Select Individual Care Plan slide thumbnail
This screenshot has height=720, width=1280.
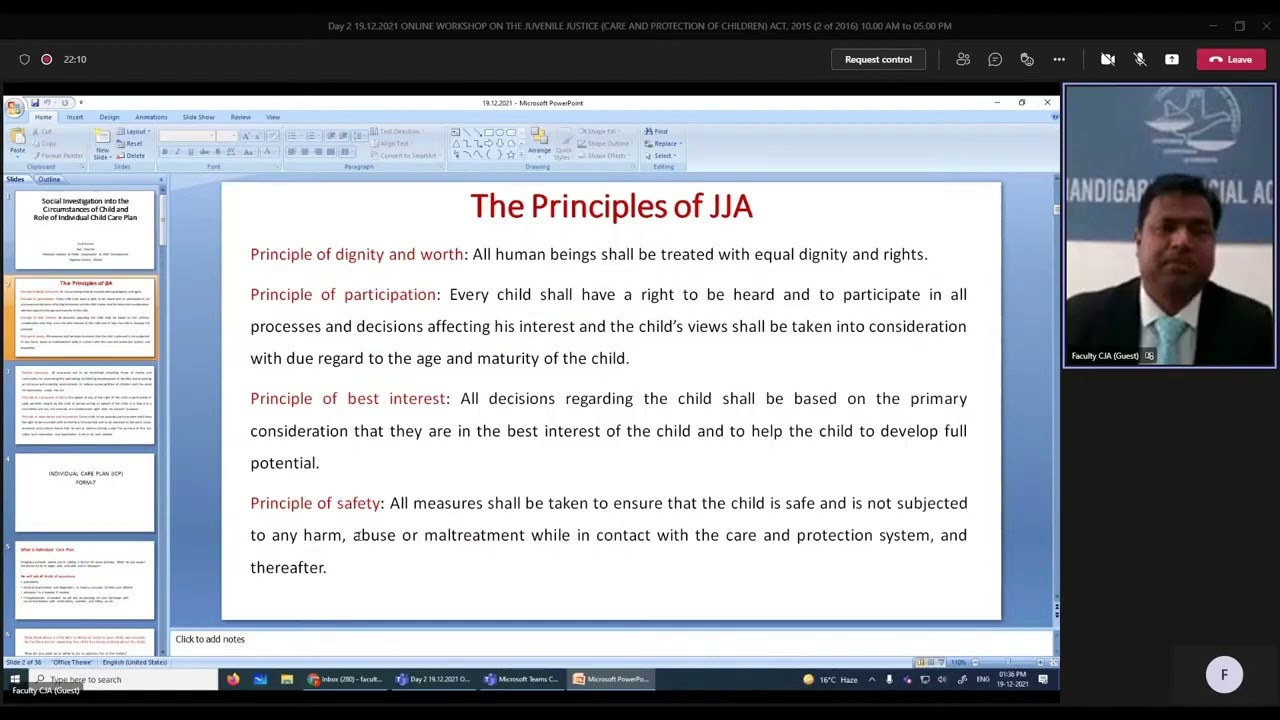tap(85, 493)
